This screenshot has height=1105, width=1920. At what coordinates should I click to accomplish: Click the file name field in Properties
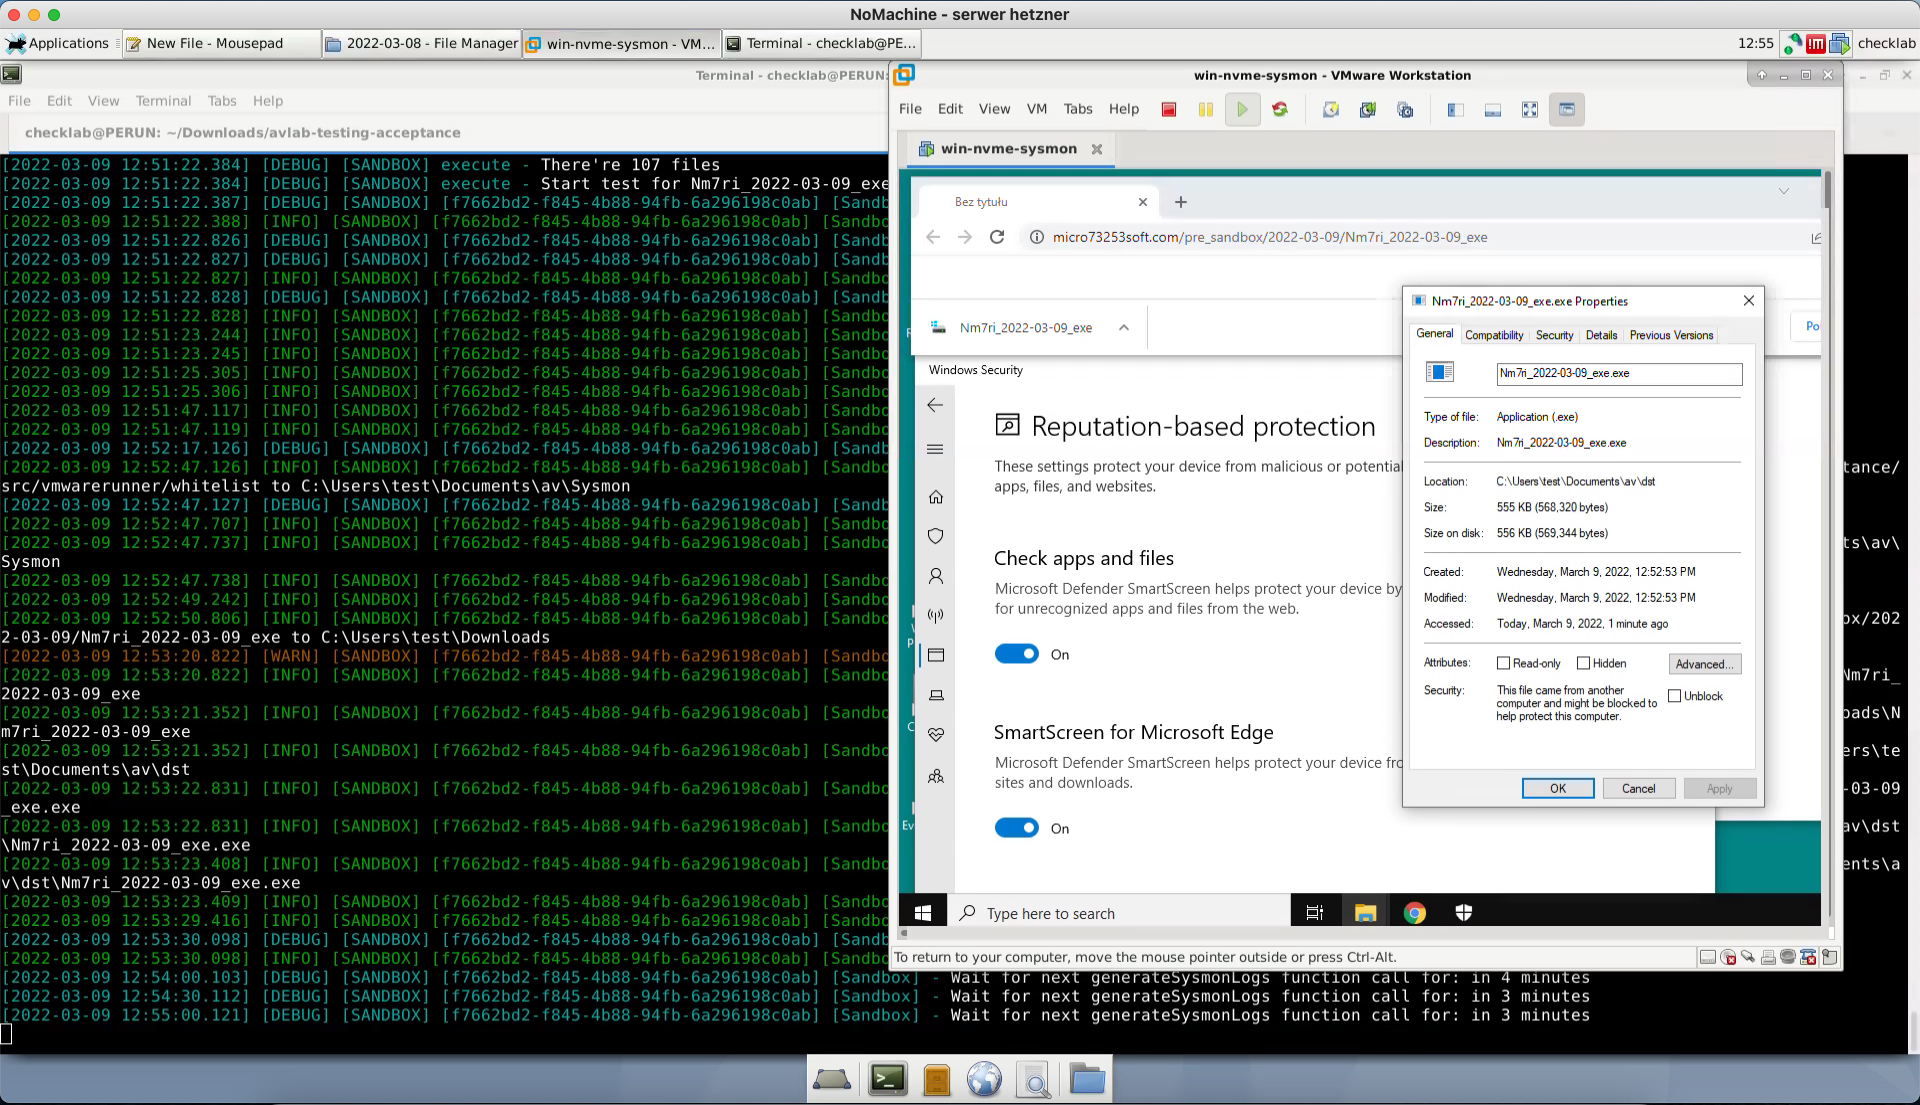point(1618,373)
